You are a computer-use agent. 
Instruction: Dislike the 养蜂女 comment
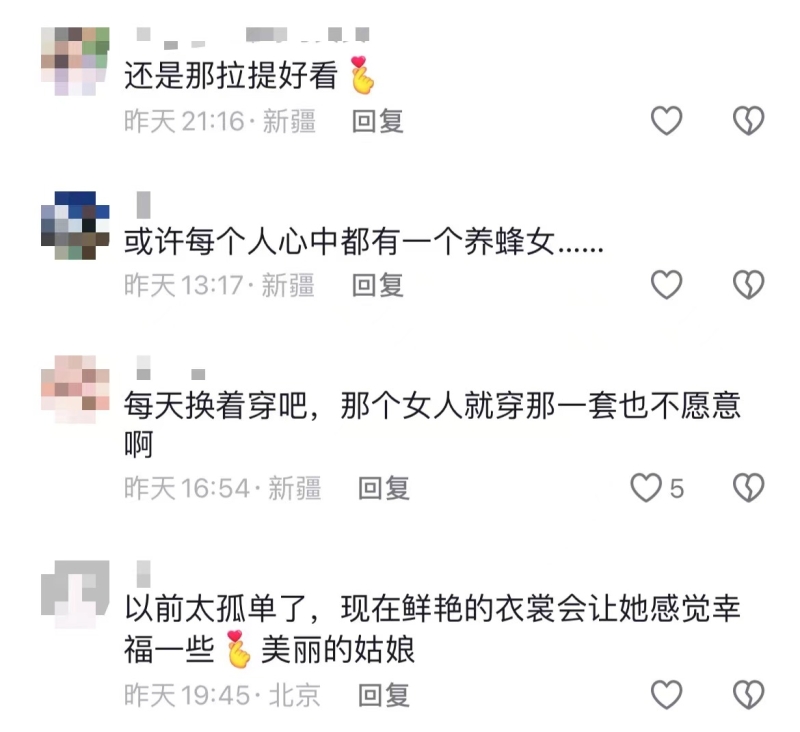[748, 285]
